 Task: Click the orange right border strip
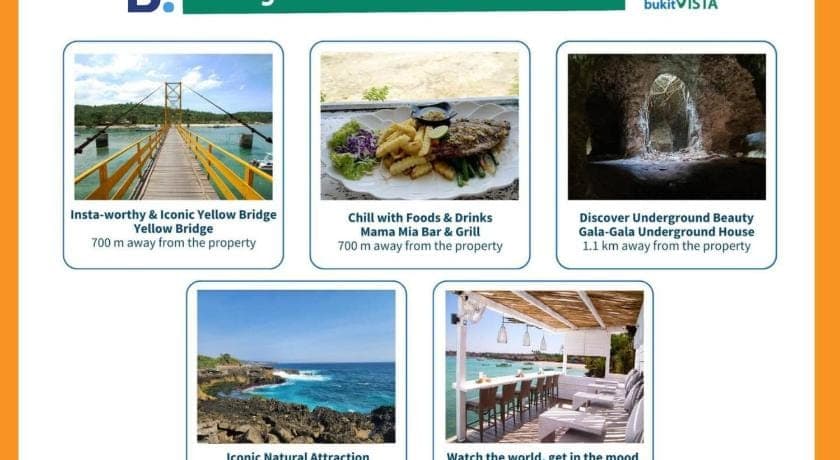tap(827, 230)
